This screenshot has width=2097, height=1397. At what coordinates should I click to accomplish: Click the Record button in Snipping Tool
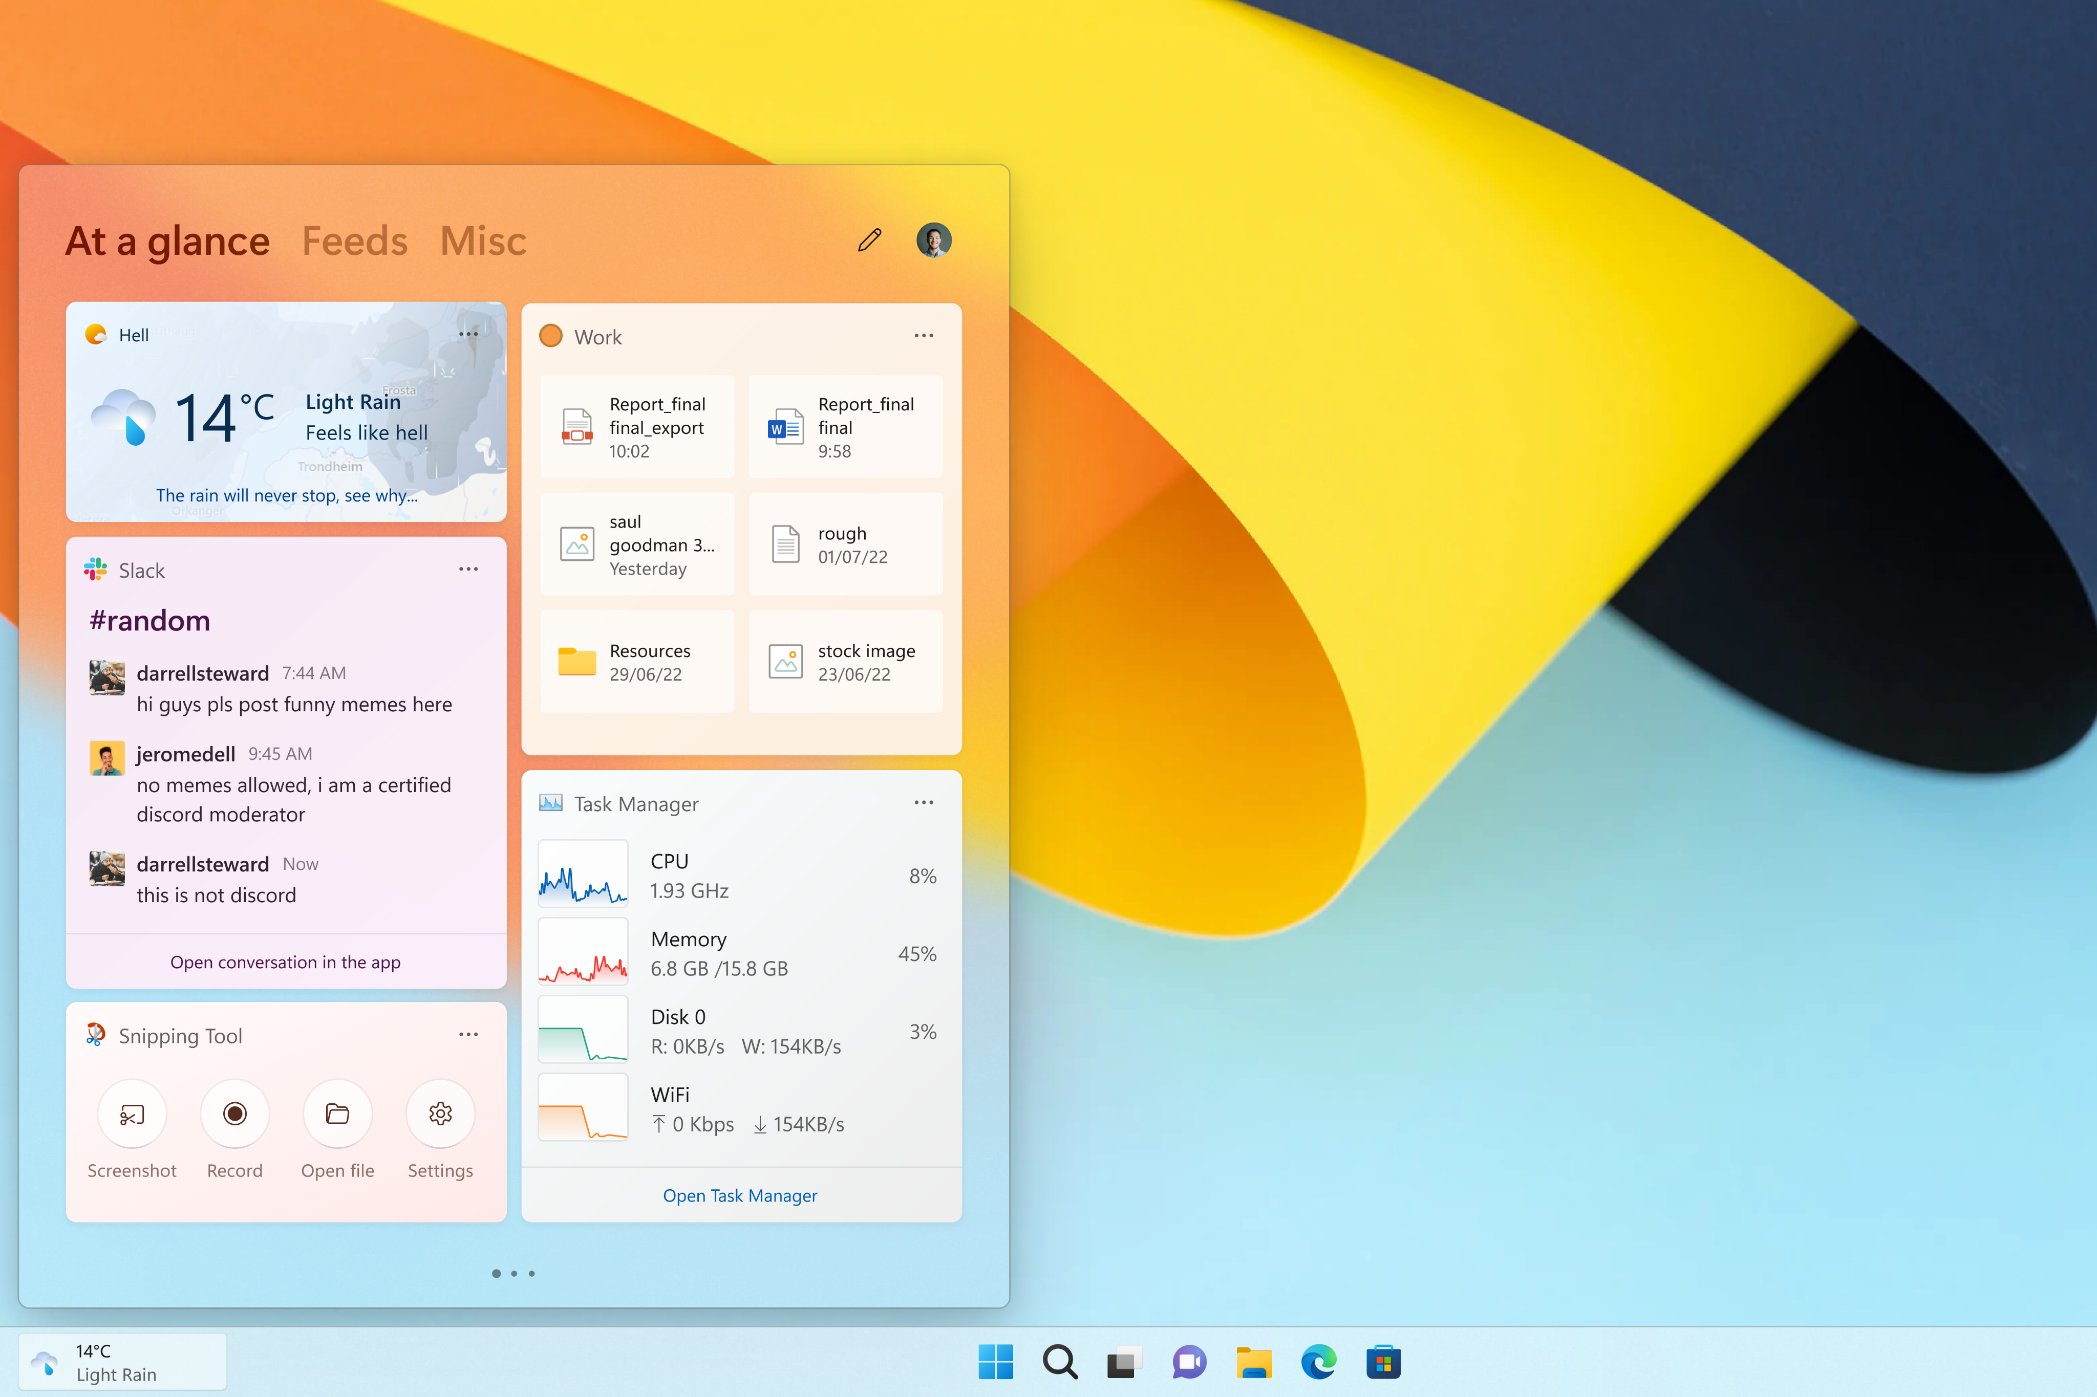pyautogui.click(x=235, y=1114)
